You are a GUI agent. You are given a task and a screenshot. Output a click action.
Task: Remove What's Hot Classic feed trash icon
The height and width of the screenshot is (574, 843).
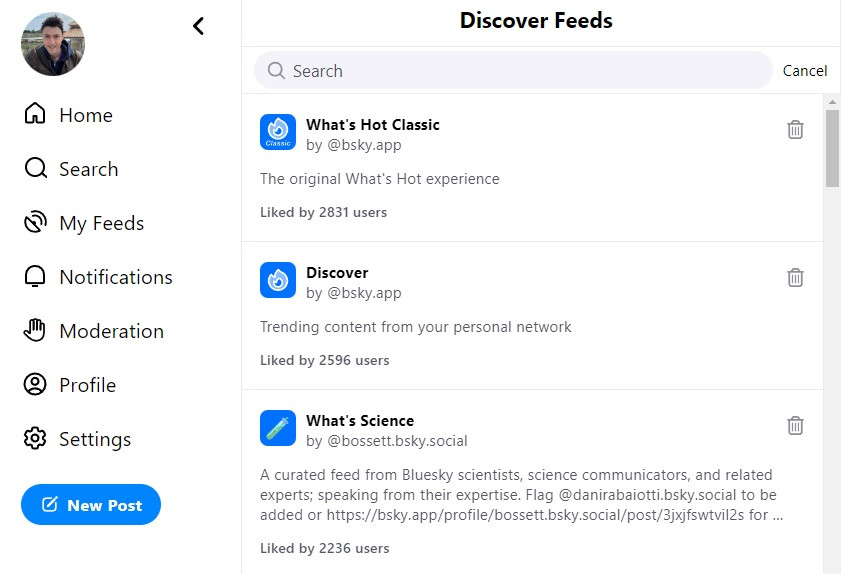pyautogui.click(x=795, y=130)
